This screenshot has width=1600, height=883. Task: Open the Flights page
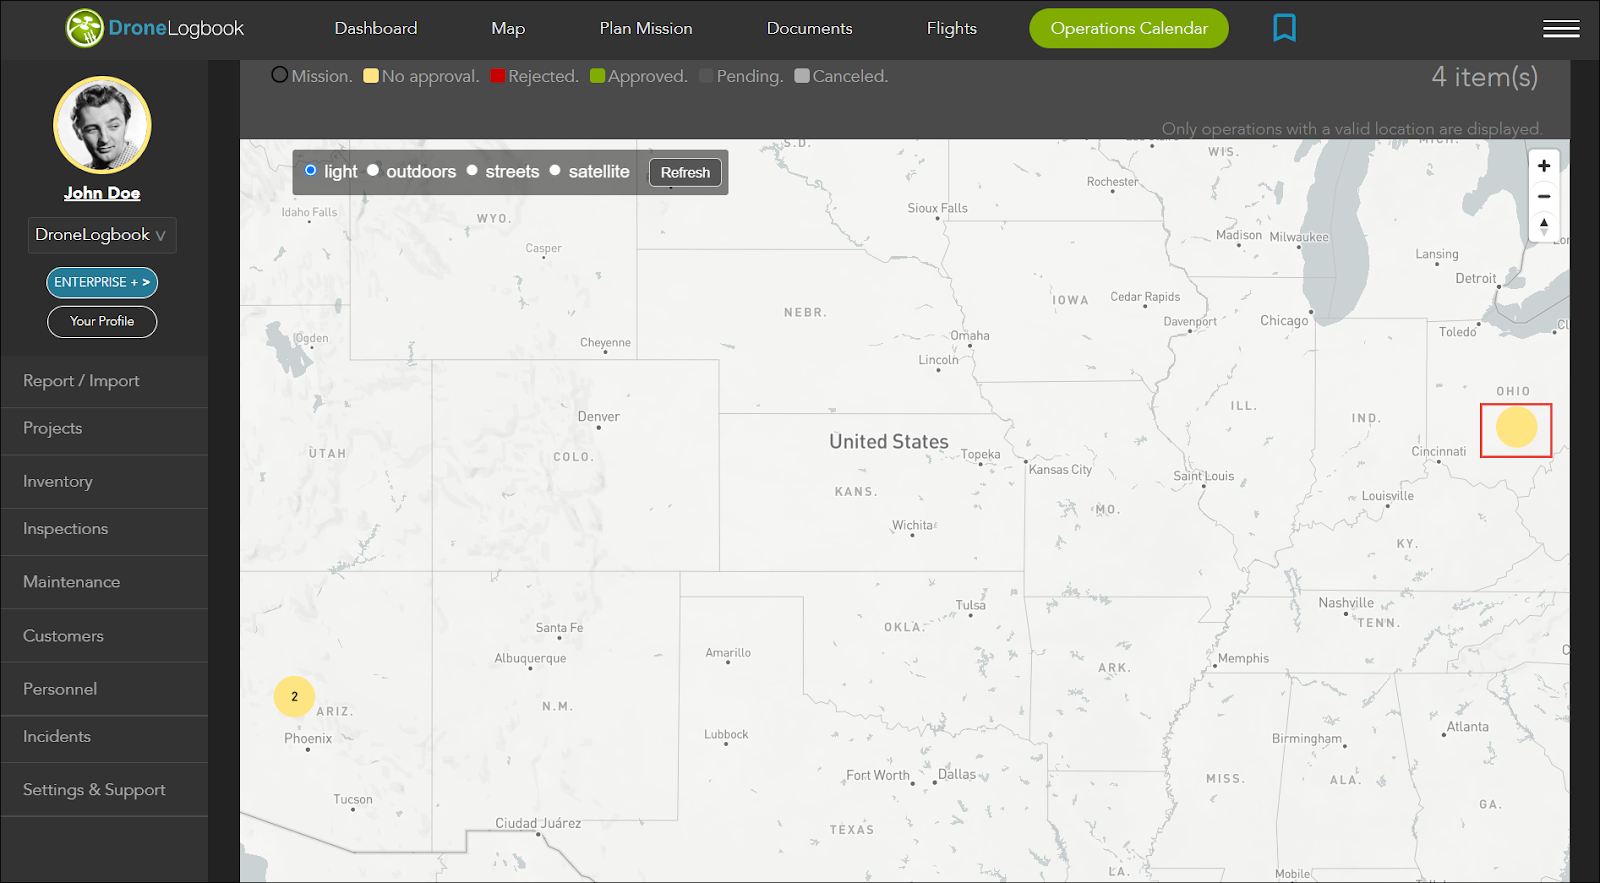click(x=952, y=28)
